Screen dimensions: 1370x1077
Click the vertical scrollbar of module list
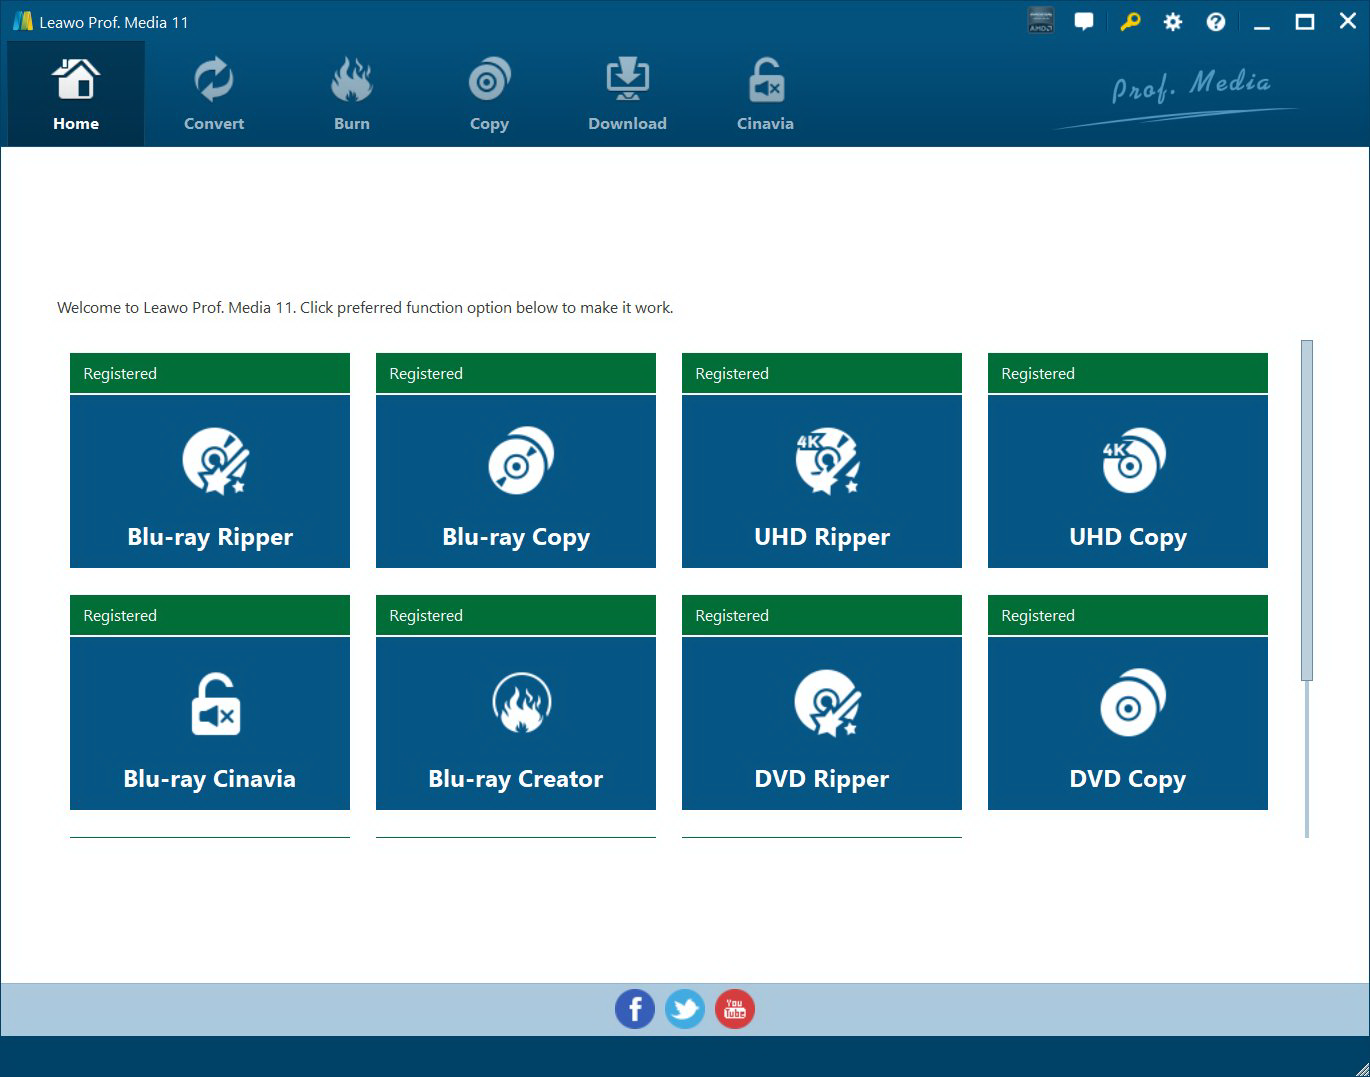(x=1306, y=510)
